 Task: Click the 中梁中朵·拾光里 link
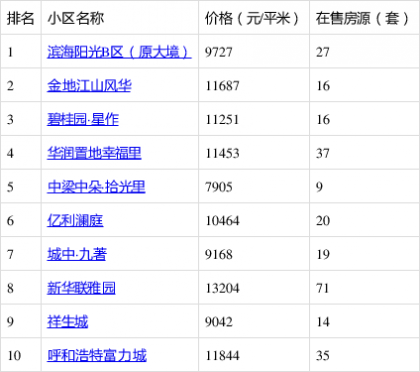point(96,187)
